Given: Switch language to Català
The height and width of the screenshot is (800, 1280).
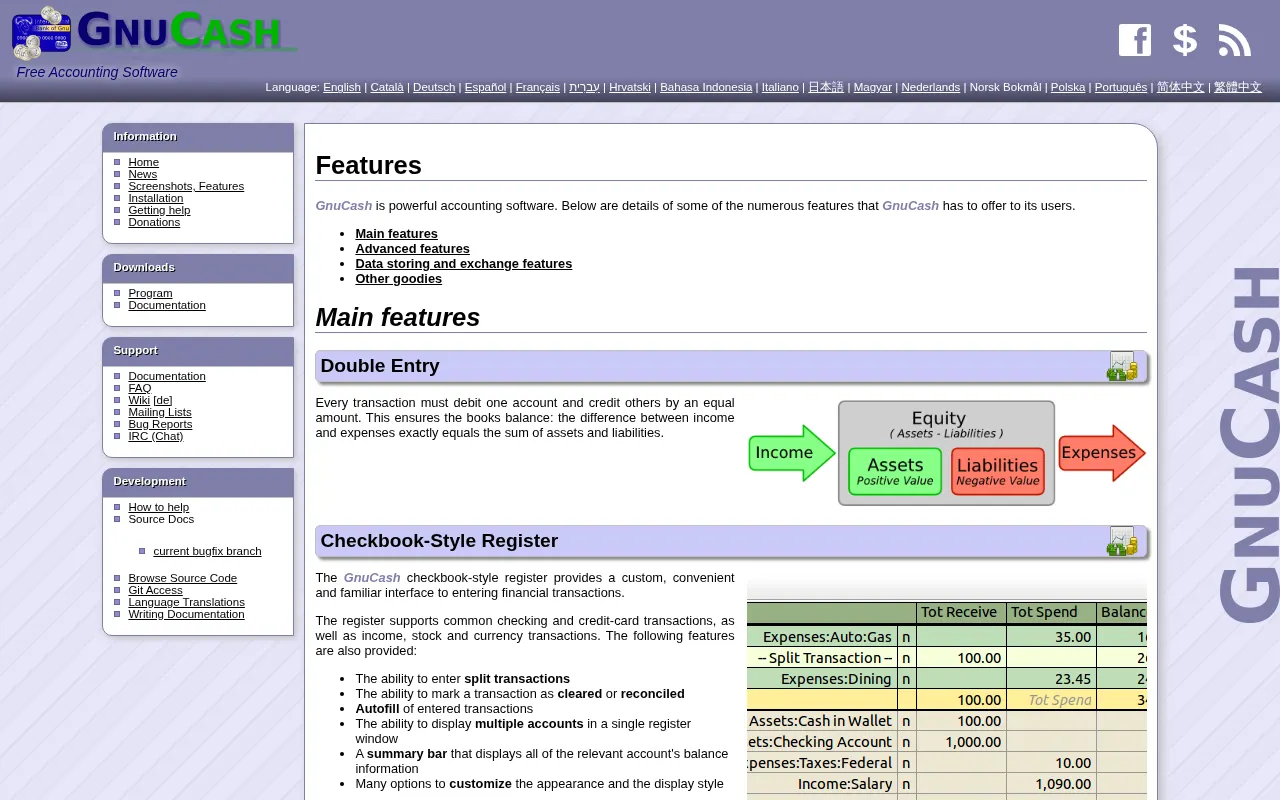Looking at the screenshot, I should coord(387,88).
